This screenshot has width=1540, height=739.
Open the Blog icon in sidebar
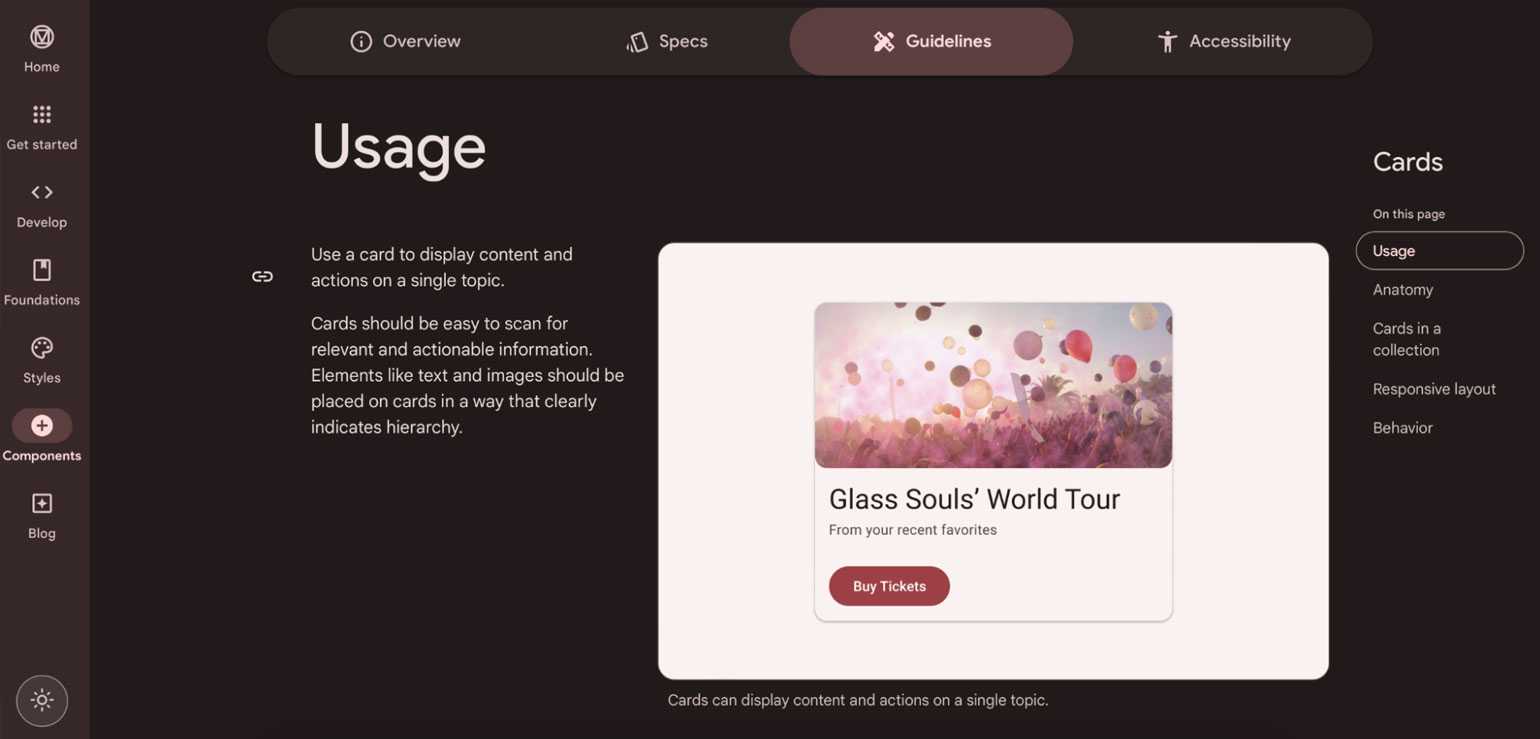click(x=42, y=504)
